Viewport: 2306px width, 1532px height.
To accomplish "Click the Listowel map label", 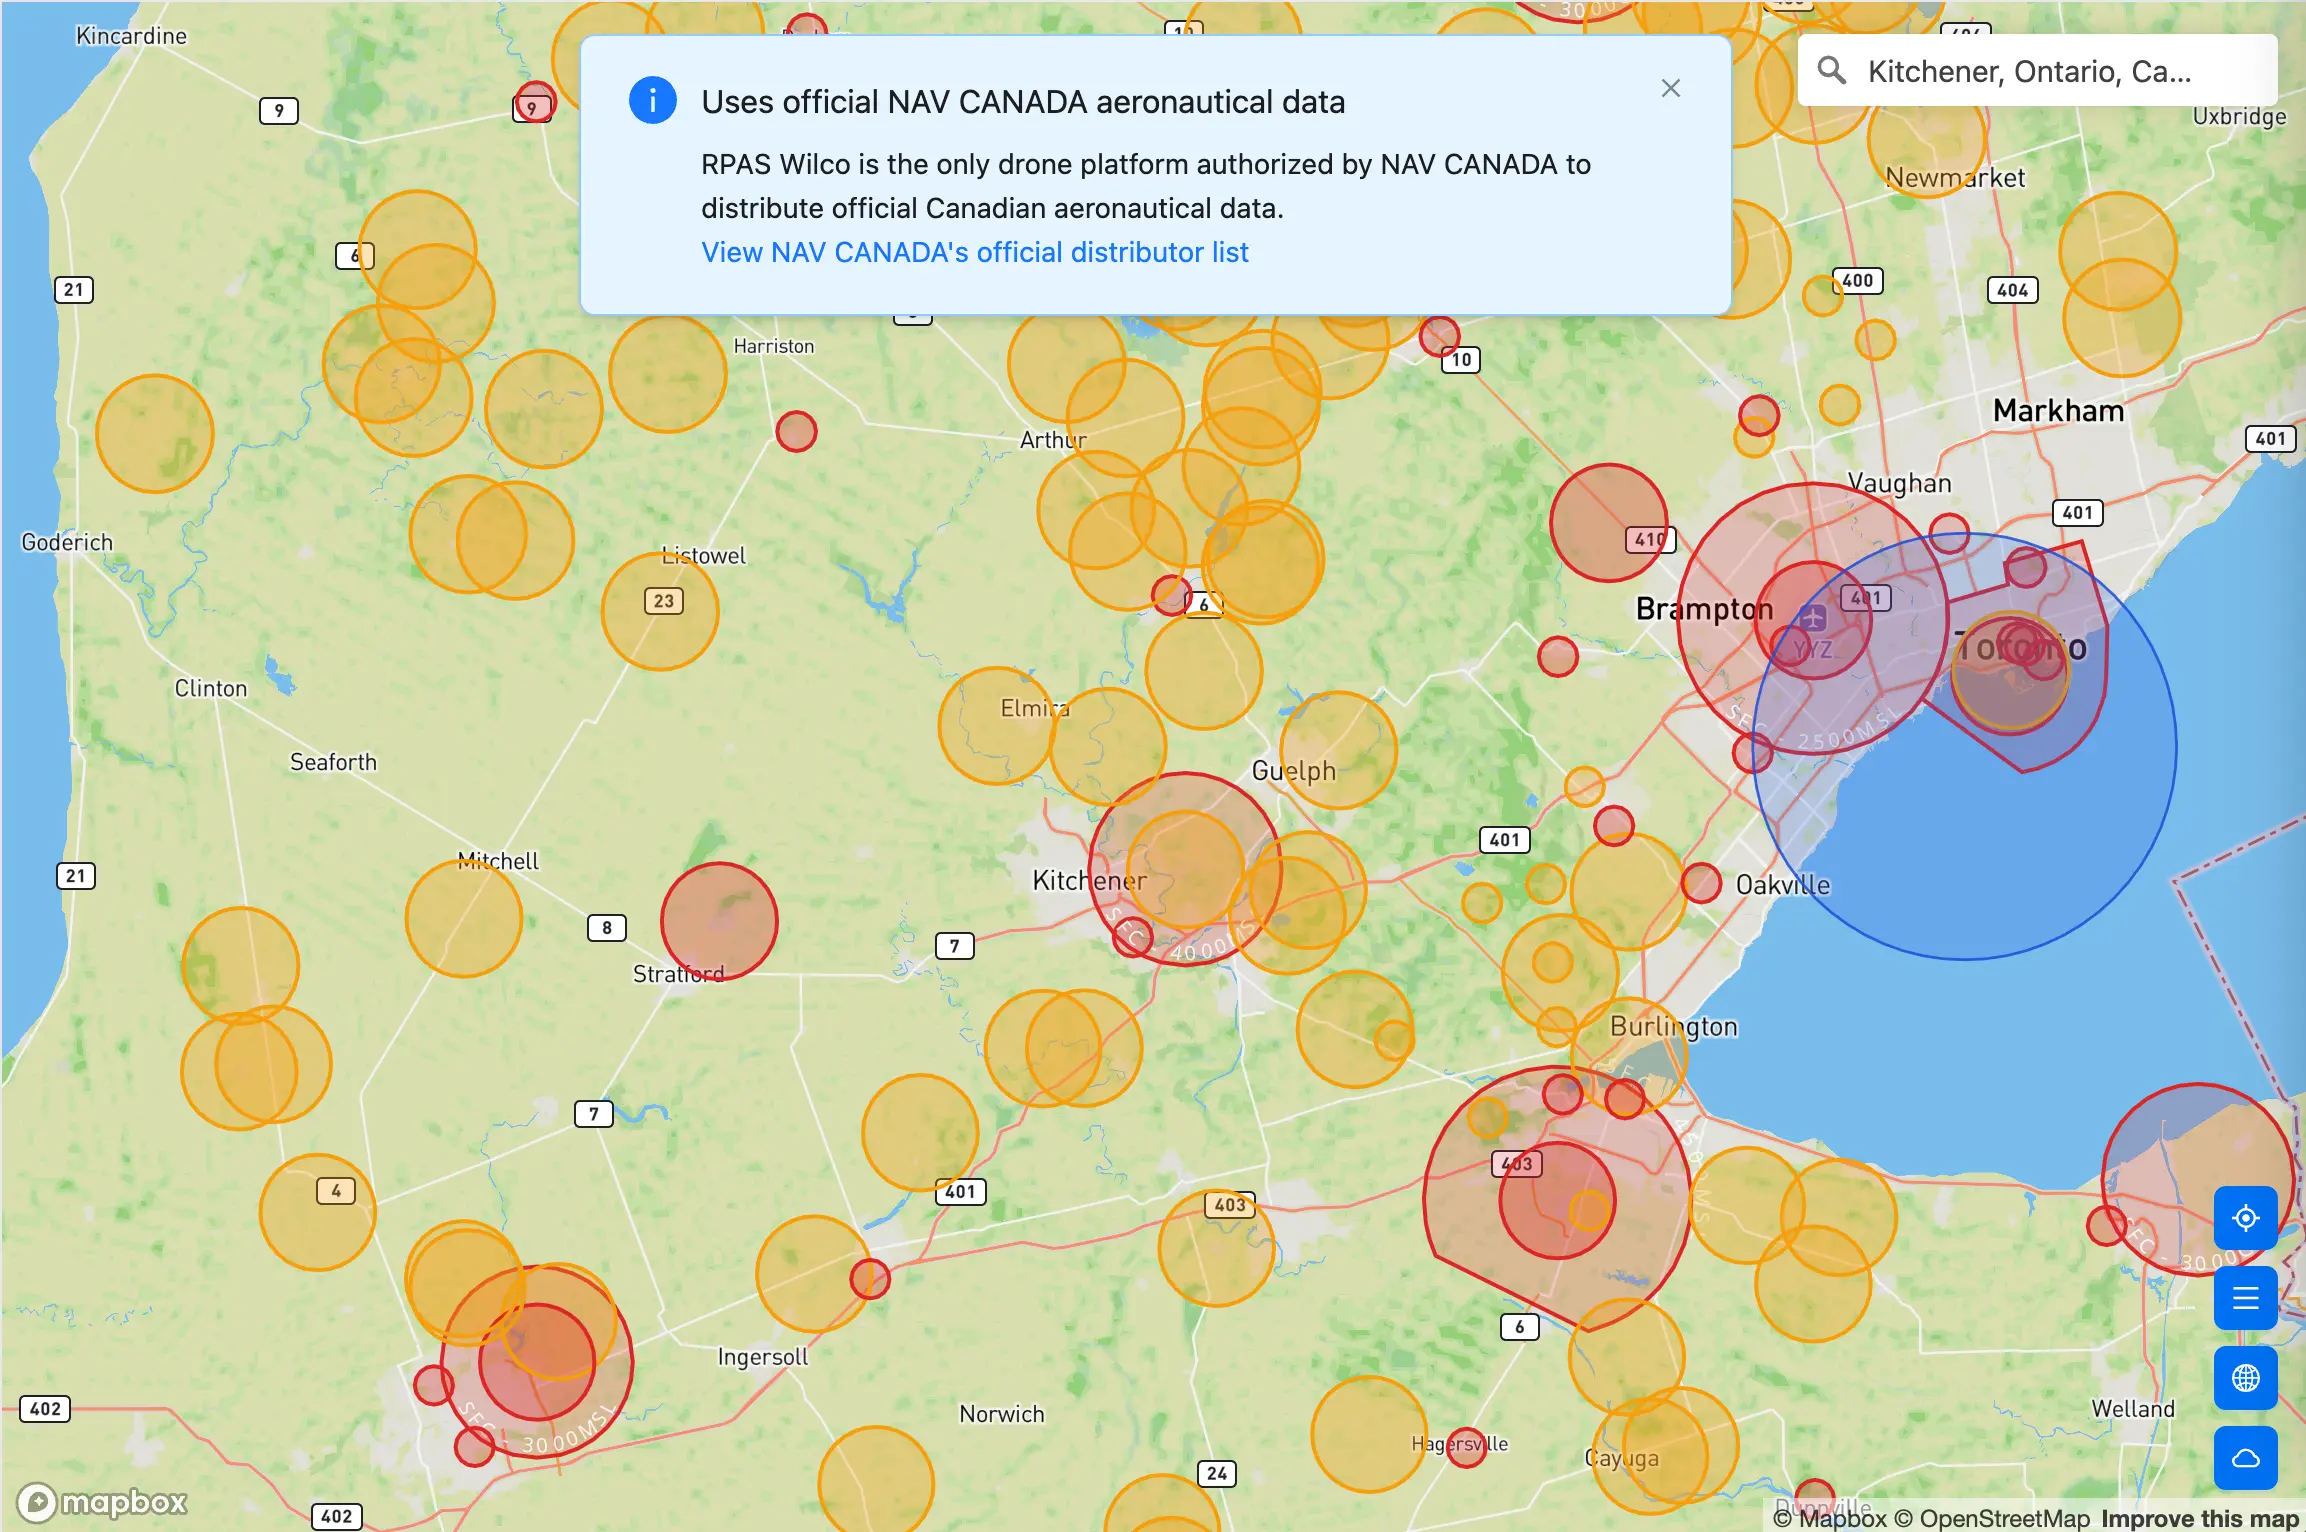I will click(703, 555).
